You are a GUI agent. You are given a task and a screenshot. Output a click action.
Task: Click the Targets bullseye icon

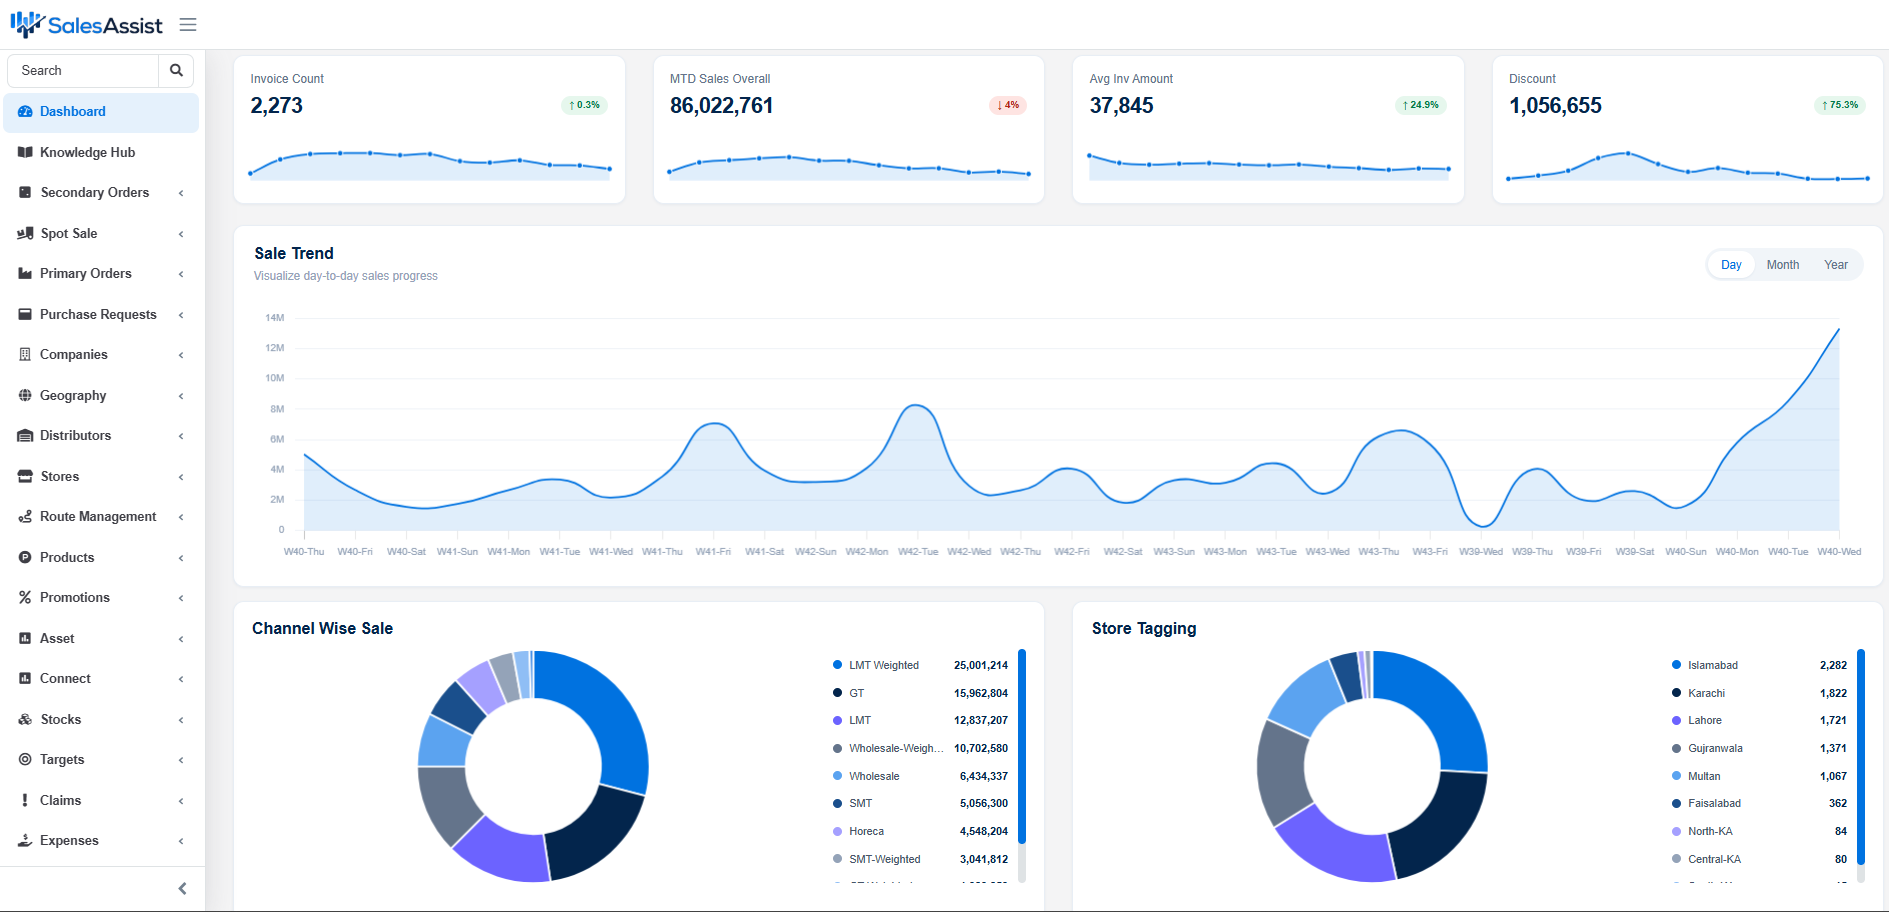pyautogui.click(x=25, y=759)
